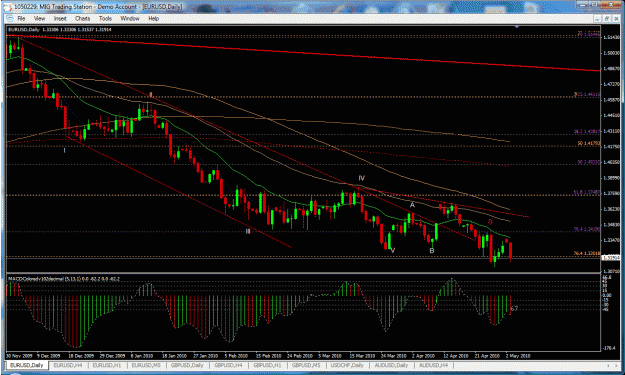
Task: Switch to the AUDUSD,H4 chart tab
Action: click(x=433, y=365)
